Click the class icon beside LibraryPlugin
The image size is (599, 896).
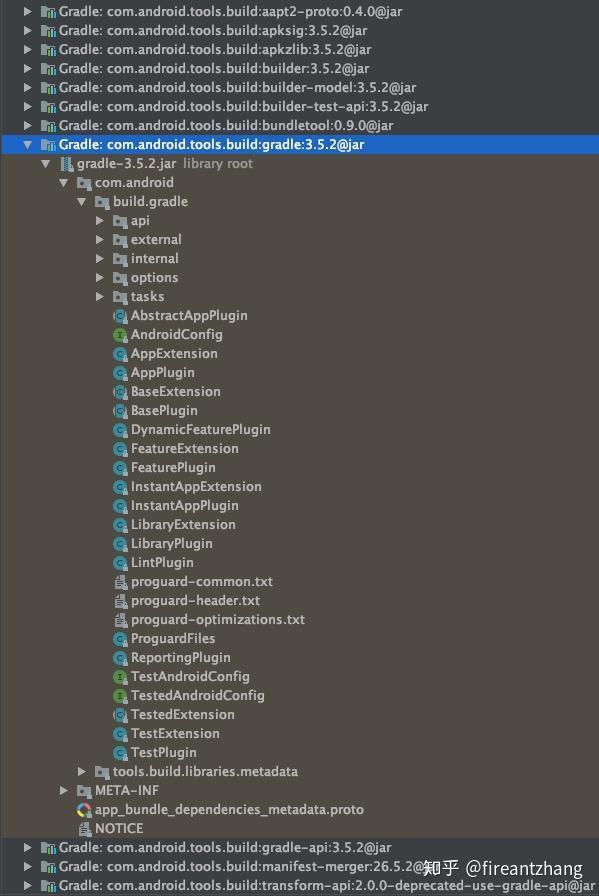[120, 544]
